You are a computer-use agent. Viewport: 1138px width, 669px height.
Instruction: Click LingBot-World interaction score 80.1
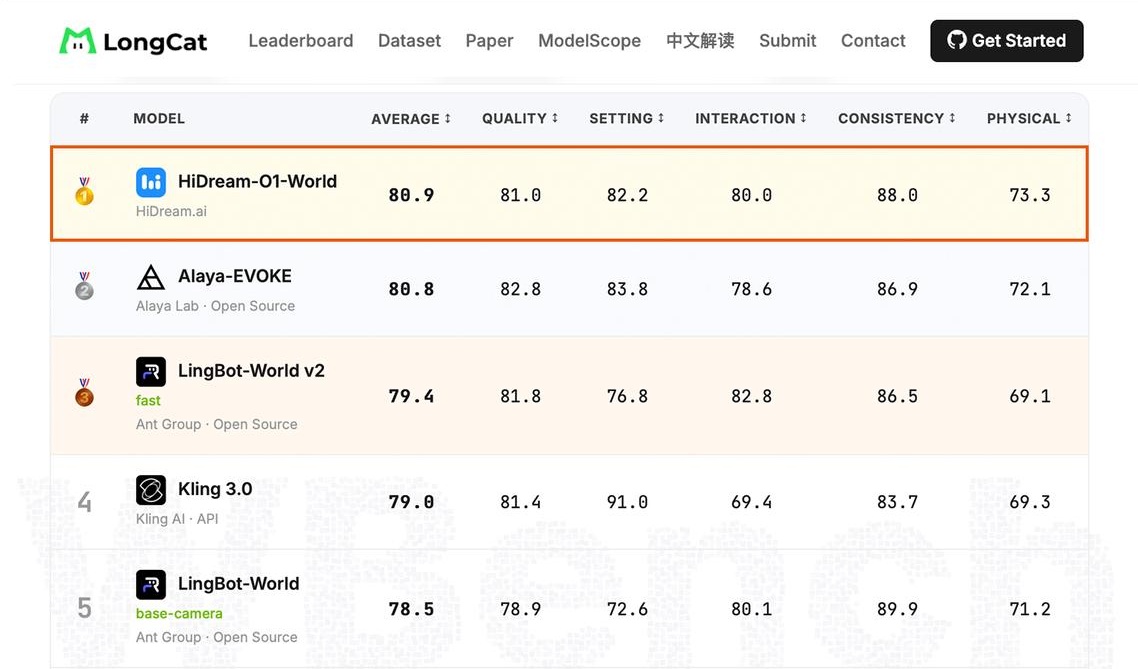[x=751, y=609]
